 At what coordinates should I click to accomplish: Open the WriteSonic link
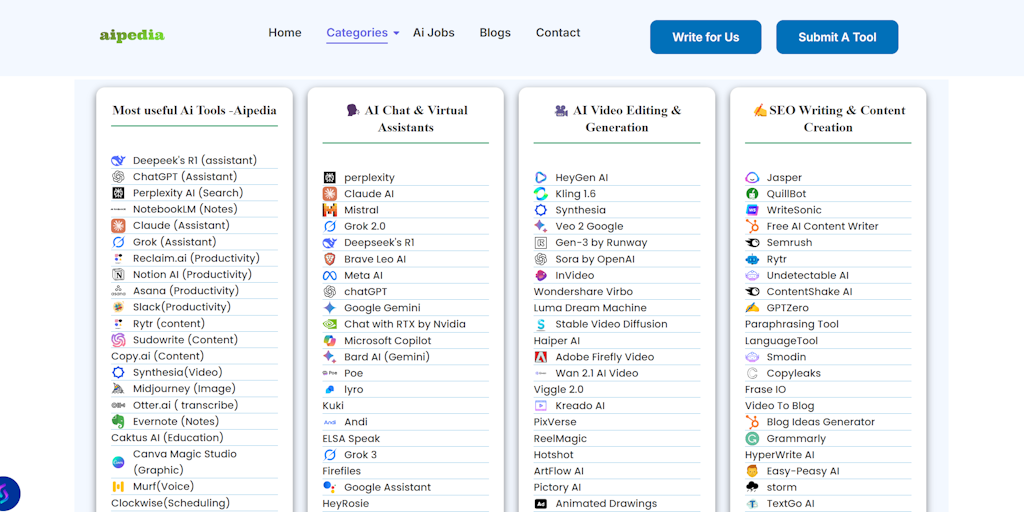pos(794,210)
